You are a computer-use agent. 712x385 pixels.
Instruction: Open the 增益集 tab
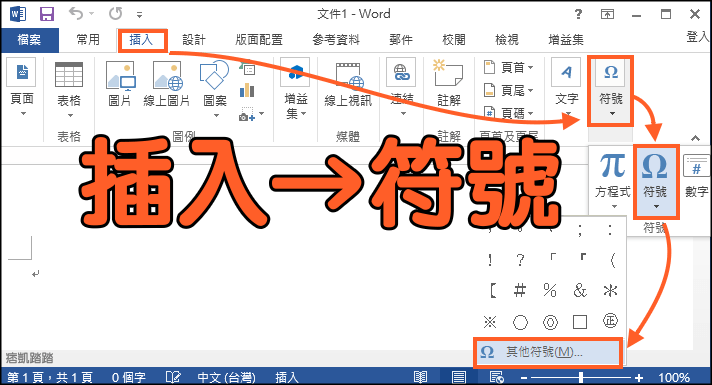coord(566,40)
